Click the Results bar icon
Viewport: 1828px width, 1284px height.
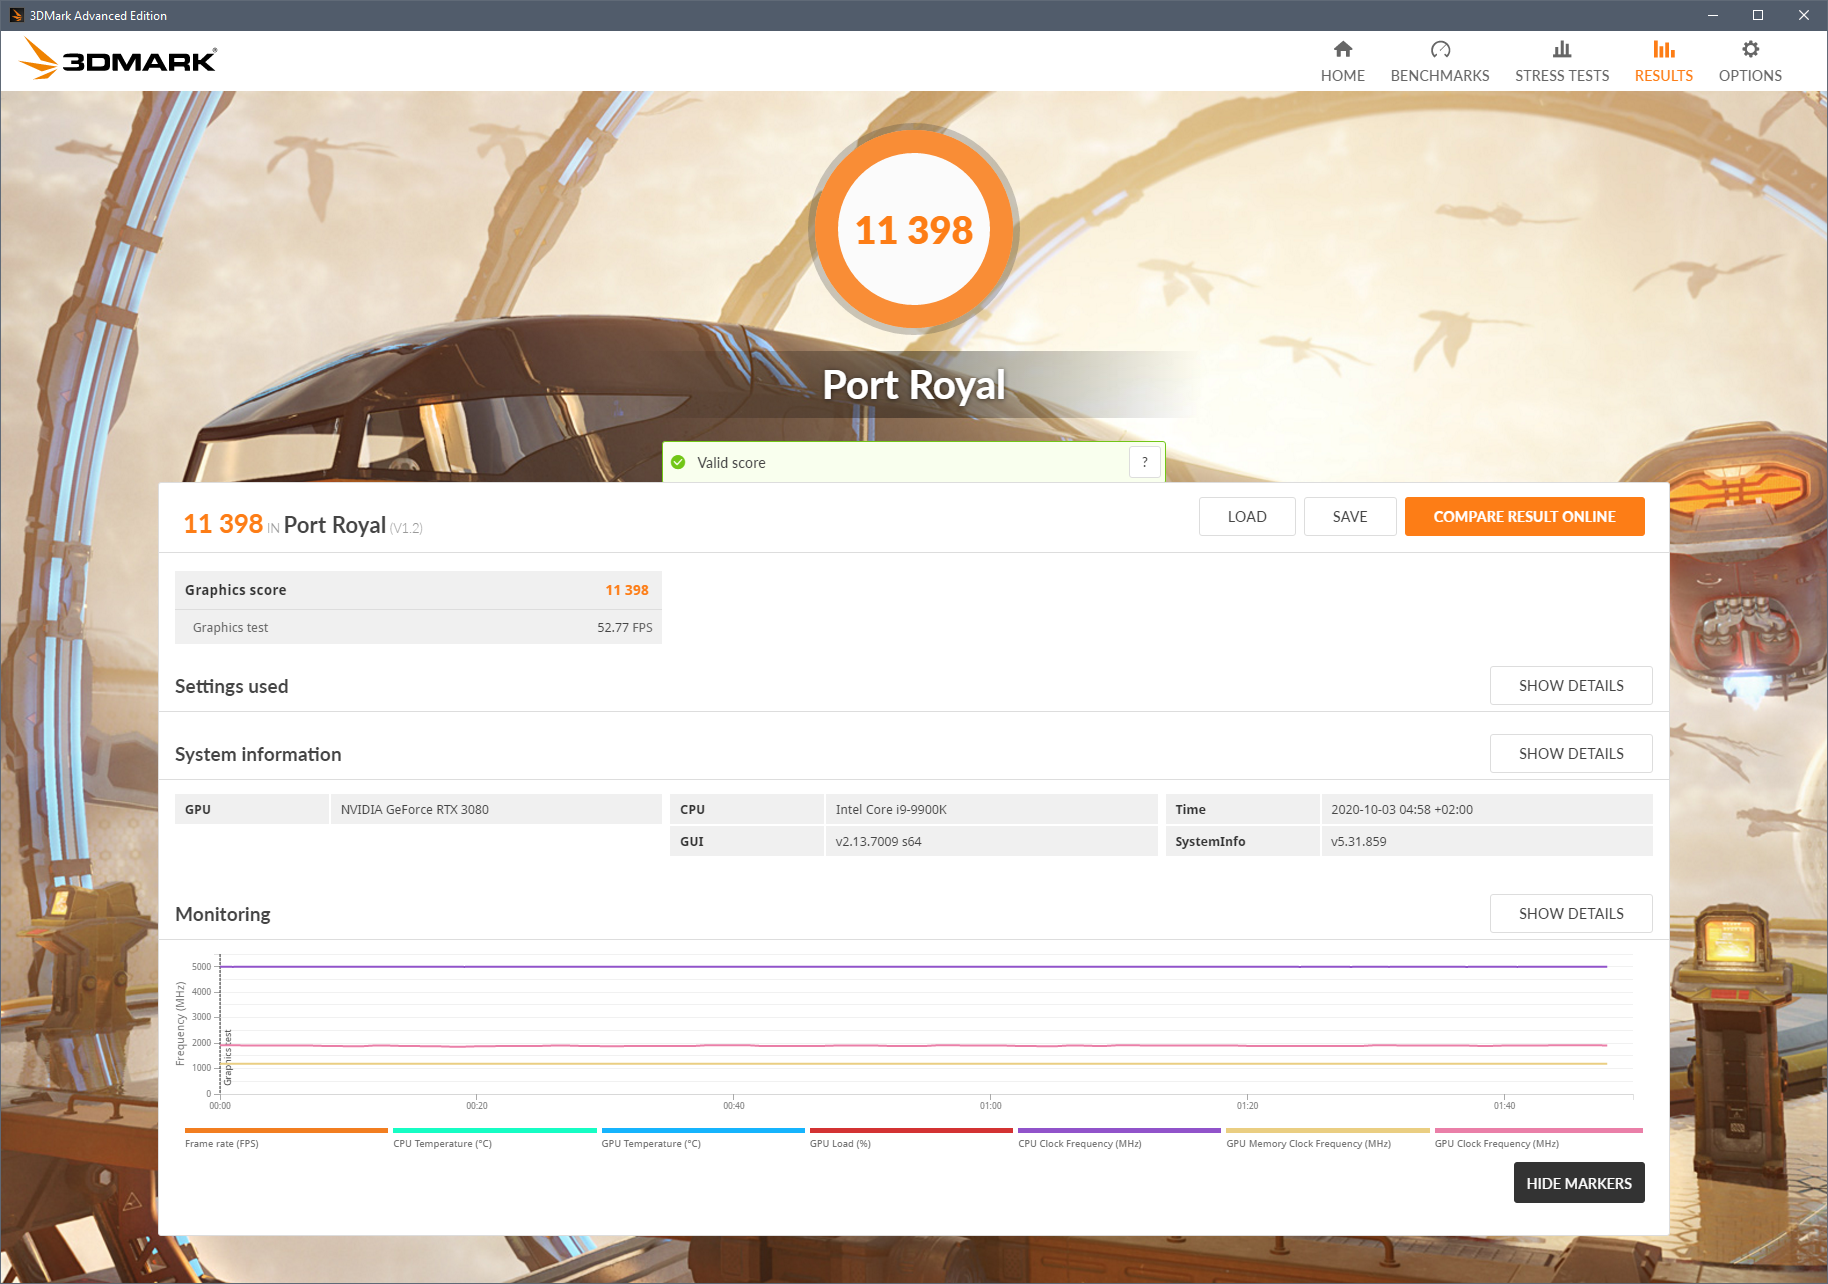(x=1663, y=49)
